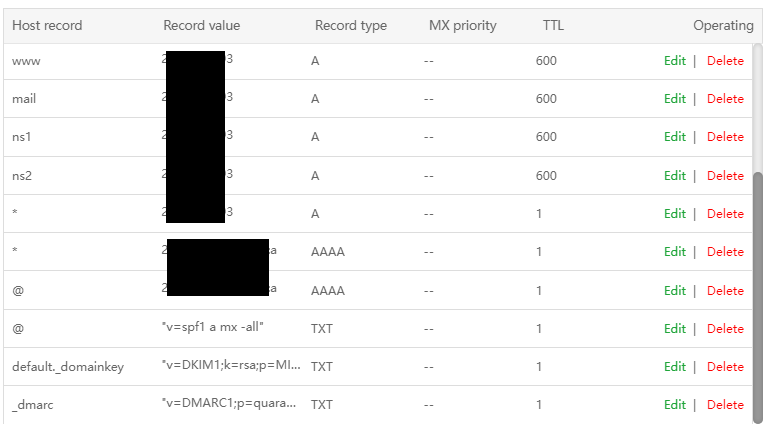Edit the default._domainkey DKIM record
768x430 pixels.
(x=674, y=367)
